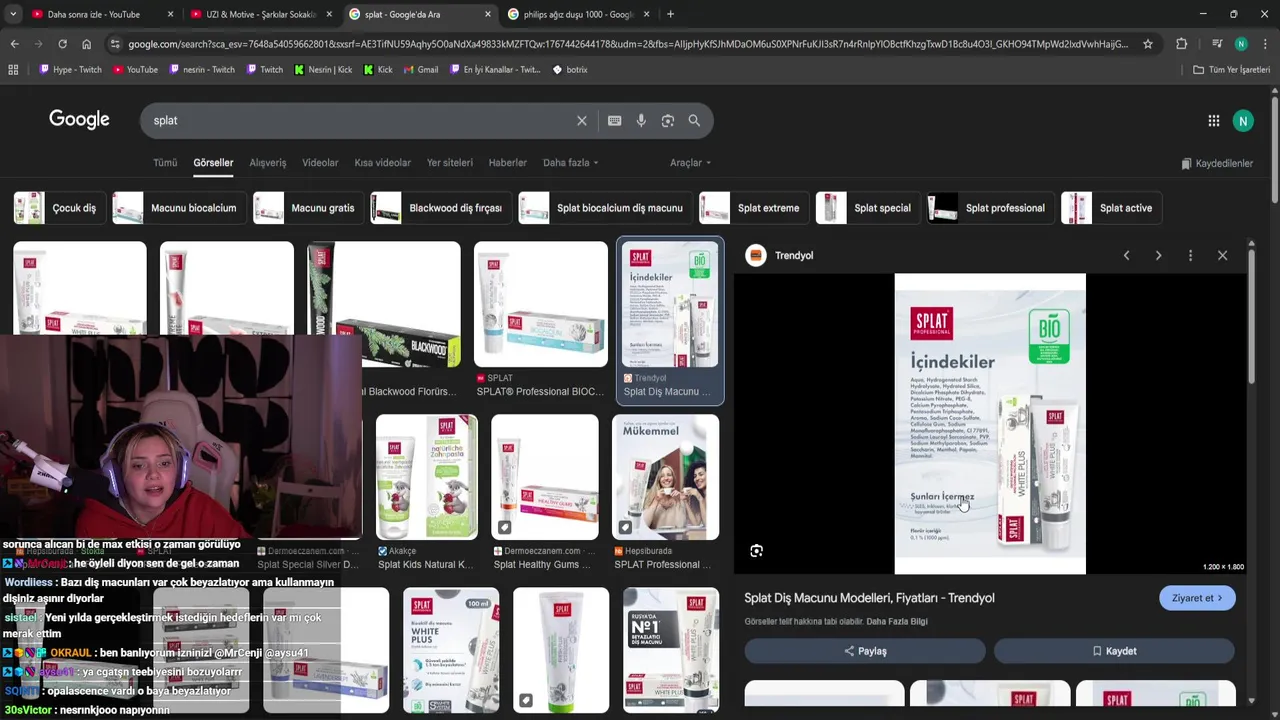This screenshot has width=1280, height=720.
Task: Open the Kısa videolar tab
Action: tap(382, 163)
